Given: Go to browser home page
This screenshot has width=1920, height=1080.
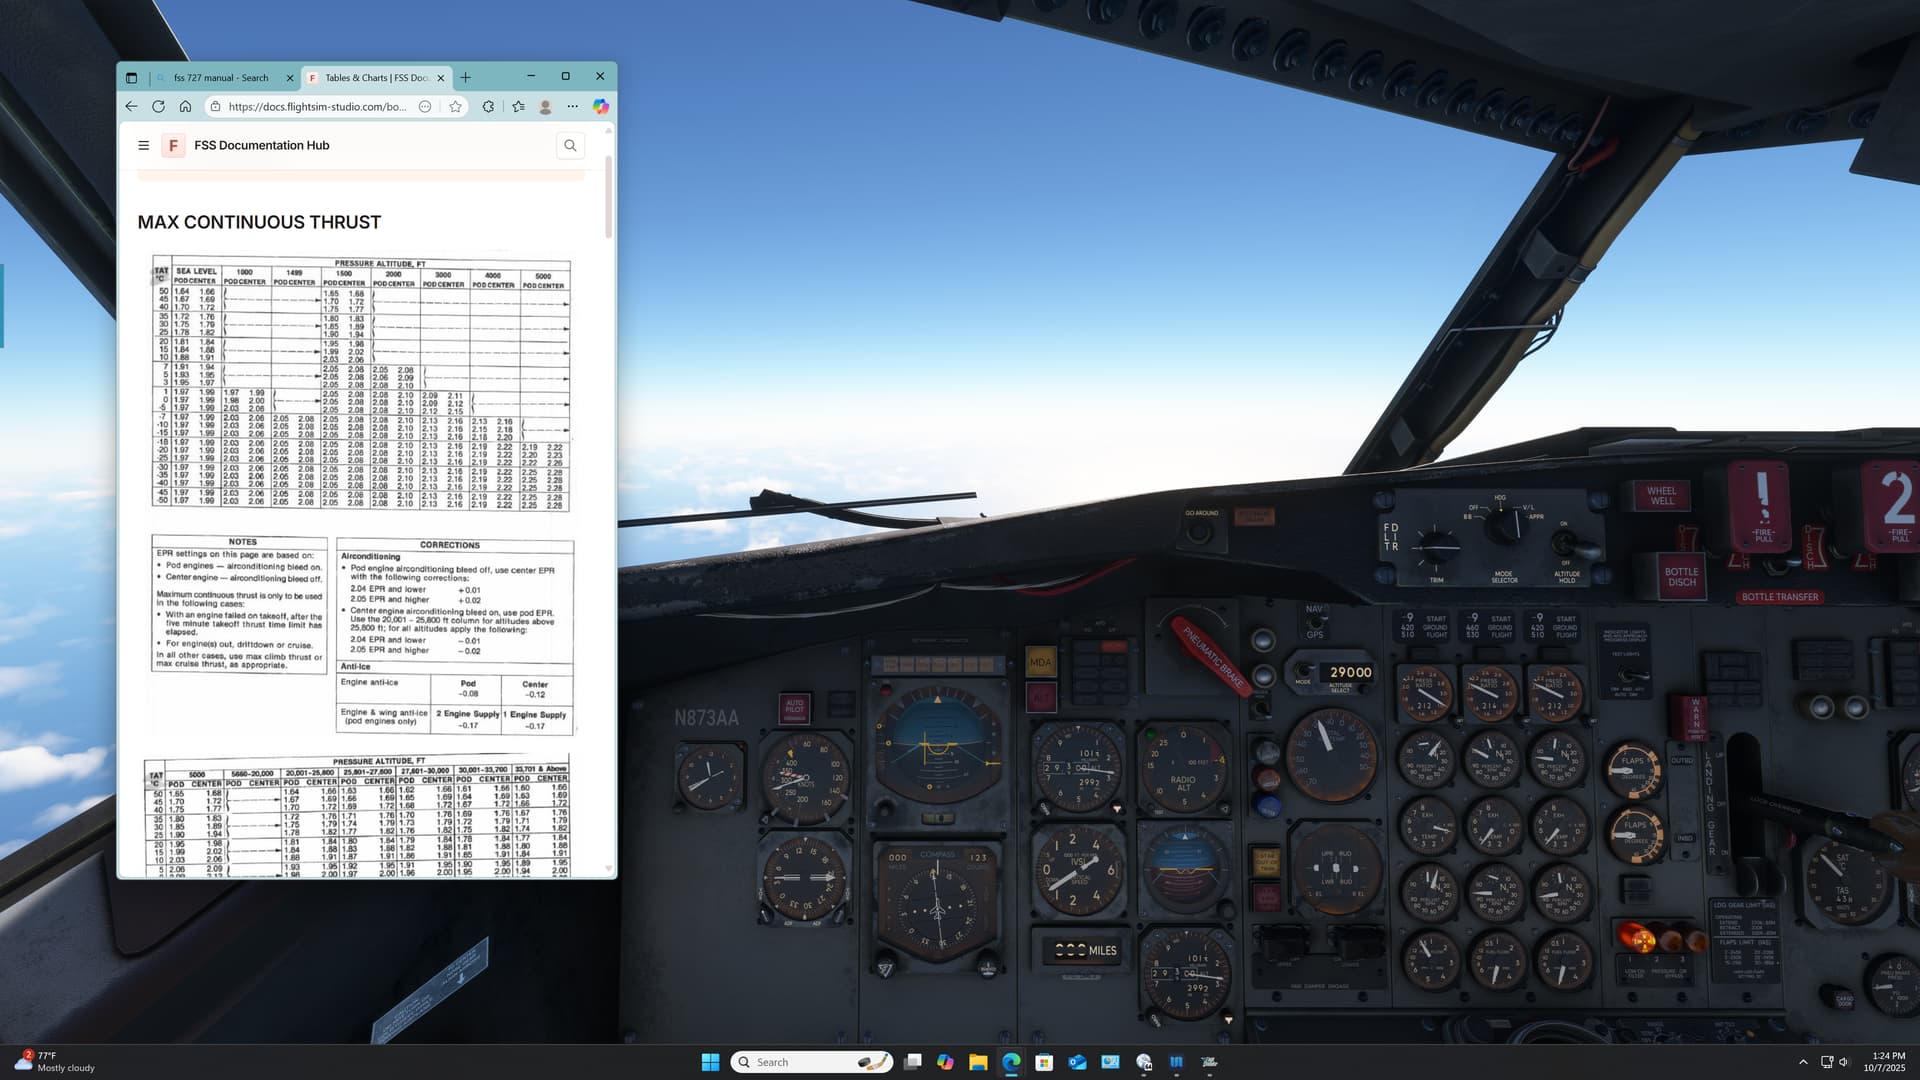Looking at the screenshot, I should tap(185, 106).
